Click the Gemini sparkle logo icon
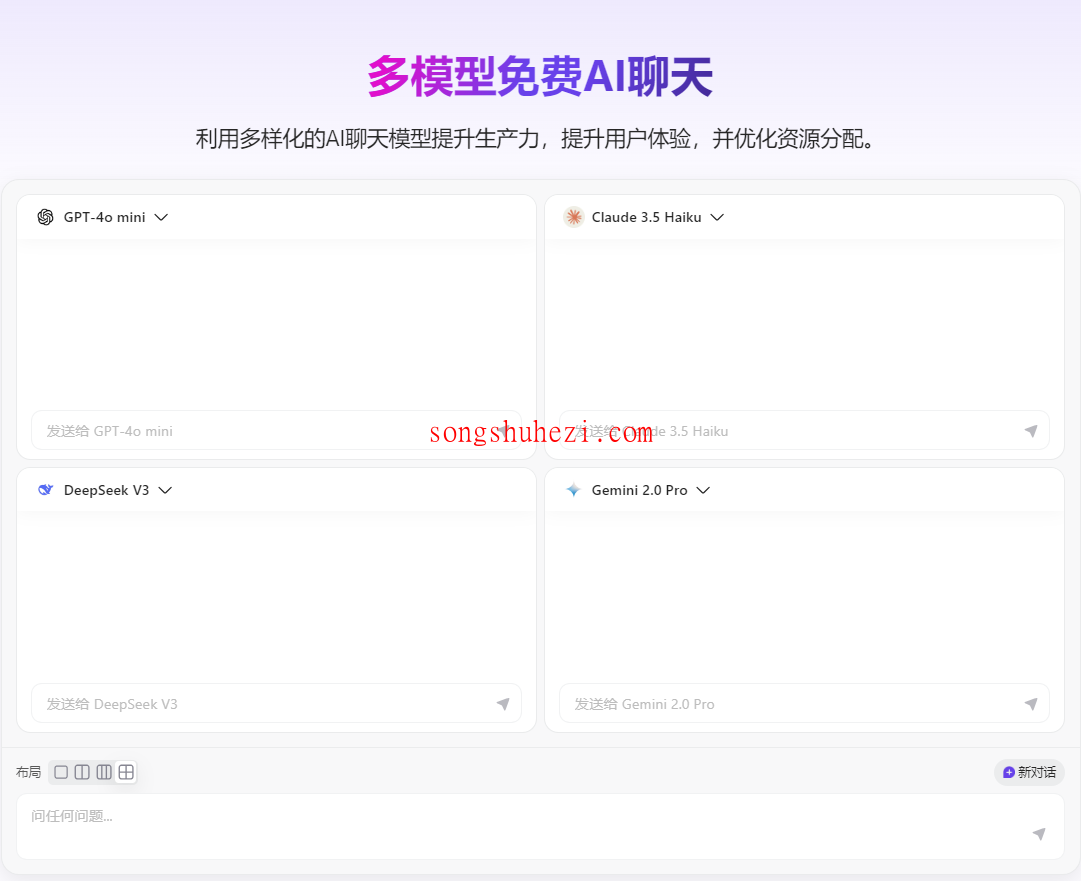This screenshot has height=881, width=1081. point(574,490)
